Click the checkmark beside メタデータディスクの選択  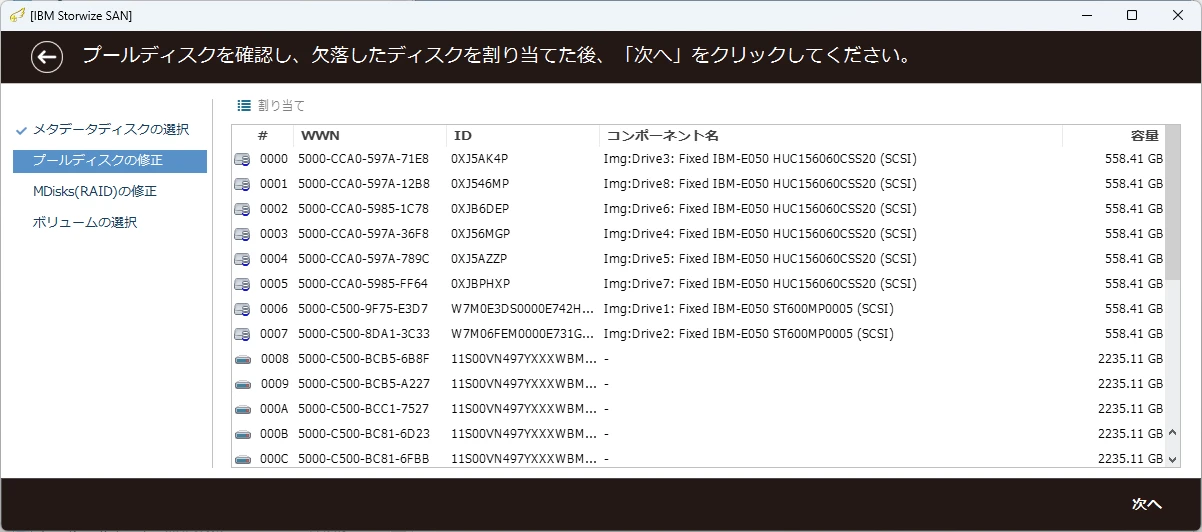pyautogui.click(x=21, y=130)
